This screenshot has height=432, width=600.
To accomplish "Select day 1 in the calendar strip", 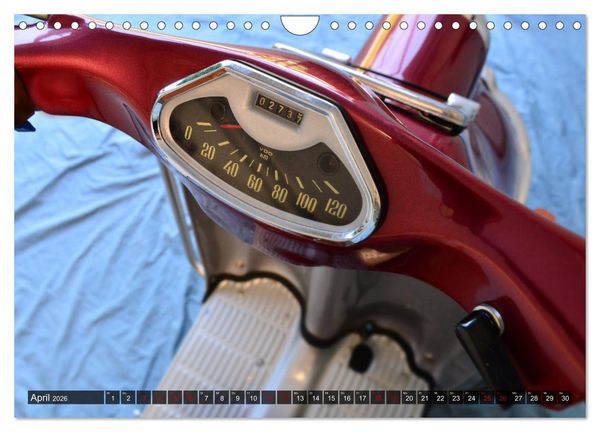I will coord(112,398).
